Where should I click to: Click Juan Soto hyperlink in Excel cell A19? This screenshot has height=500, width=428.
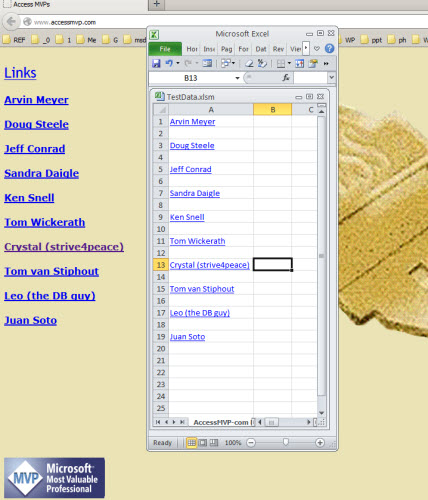(187, 337)
